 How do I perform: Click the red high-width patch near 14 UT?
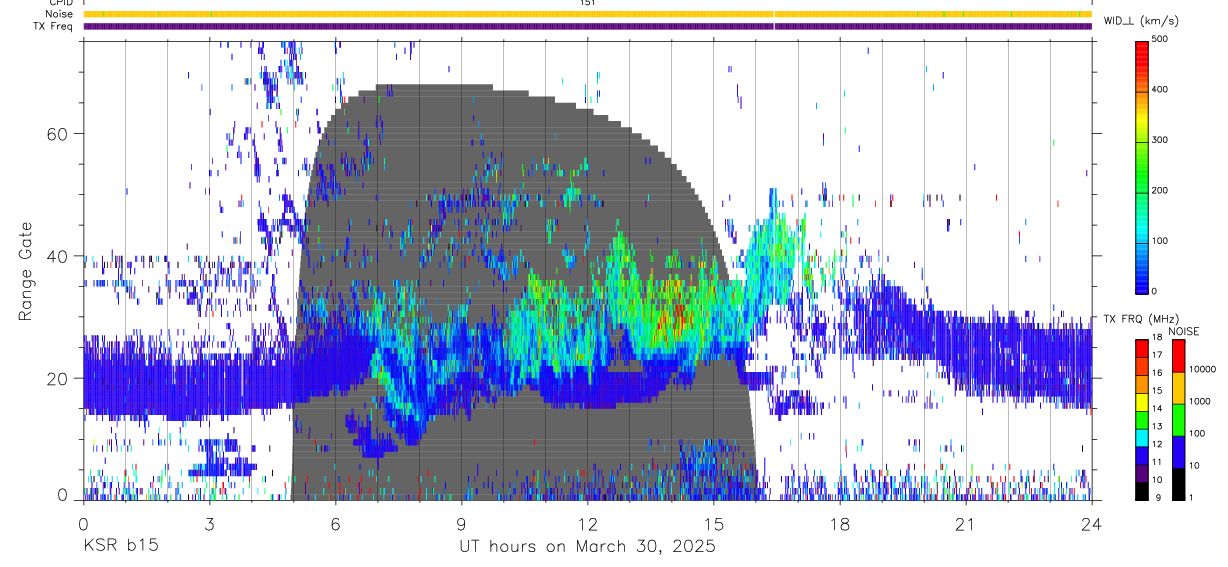point(679,318)
